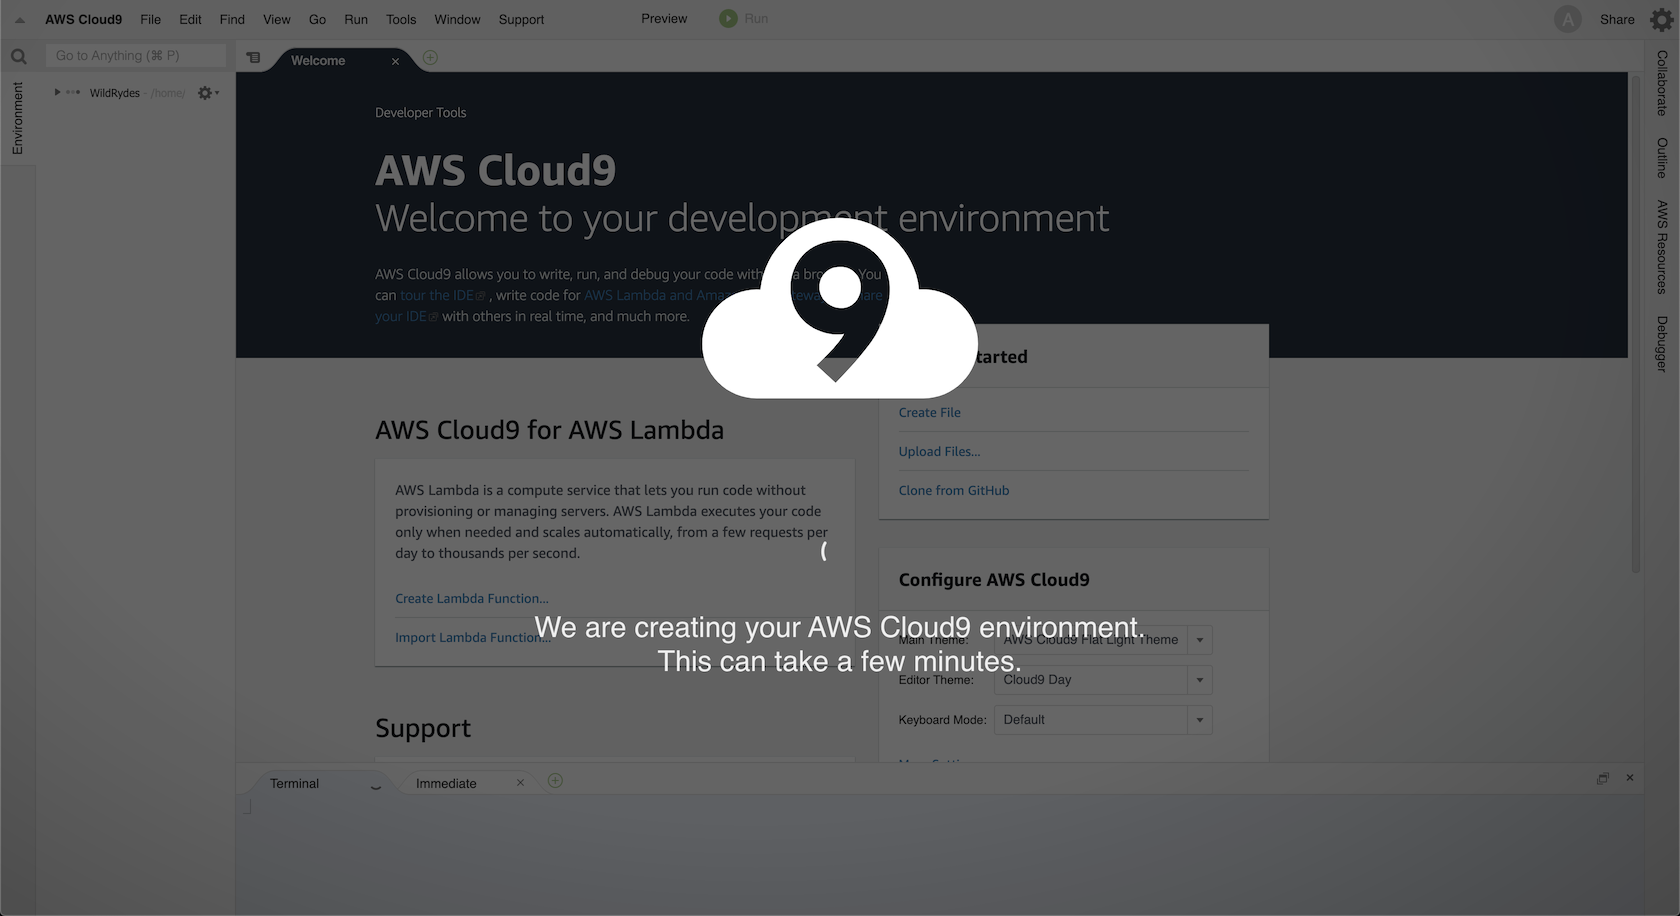Open the AWS Cloud9 menu
This screenshot has width=1680, height=916.
(x=83, y=19)
